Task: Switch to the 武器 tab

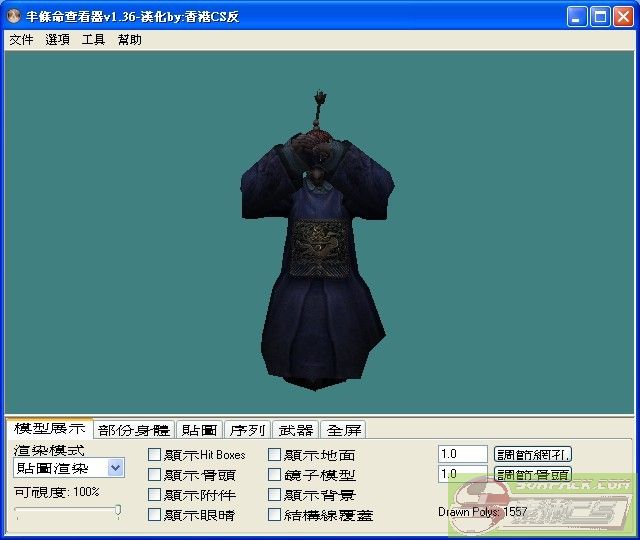Action: pos(295,430)
